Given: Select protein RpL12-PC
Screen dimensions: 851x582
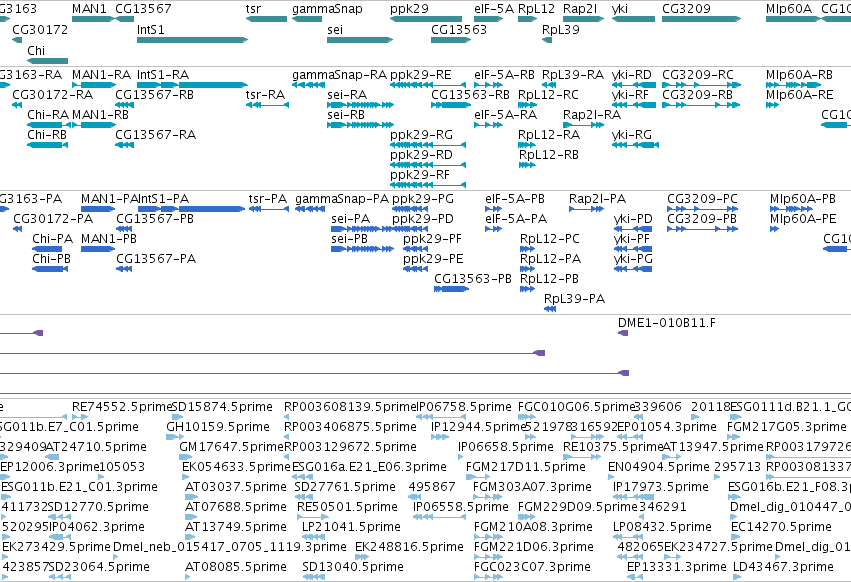Looking at the screenshot, I should (528, 249).
